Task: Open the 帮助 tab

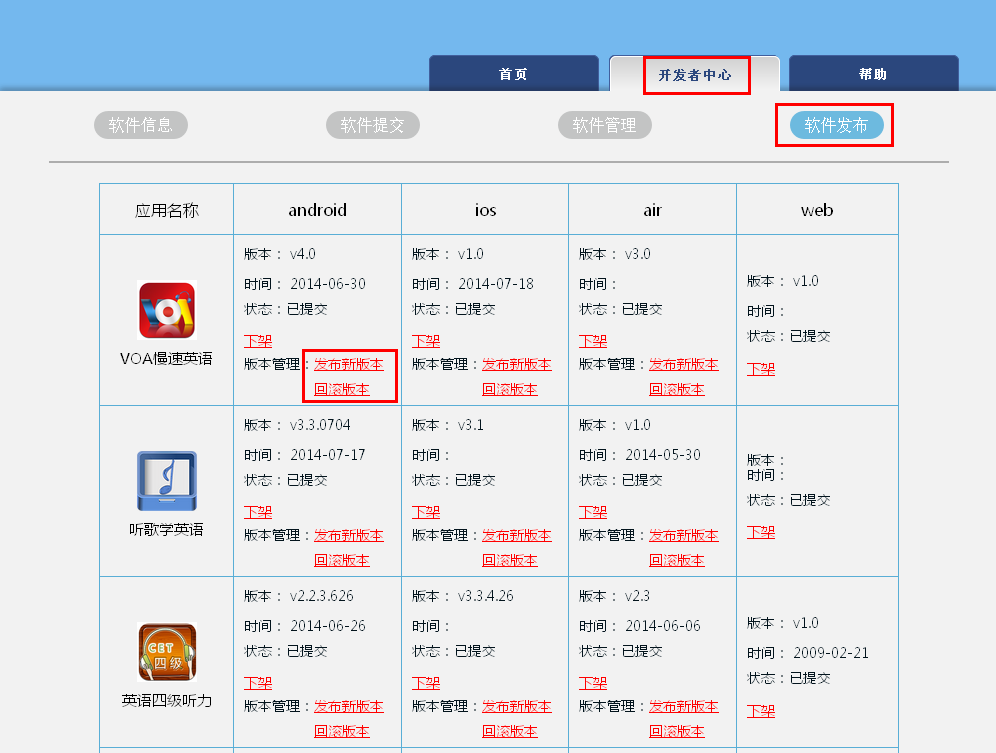Action: (873, 74)
